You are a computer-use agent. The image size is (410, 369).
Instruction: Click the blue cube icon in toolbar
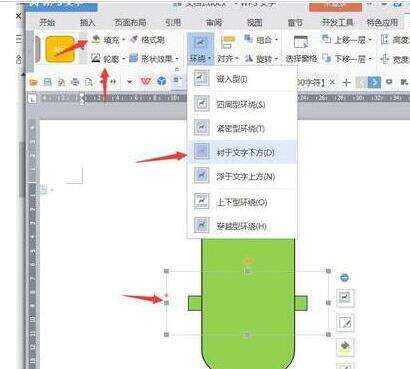pyautogui.click(x=162, y=81)
